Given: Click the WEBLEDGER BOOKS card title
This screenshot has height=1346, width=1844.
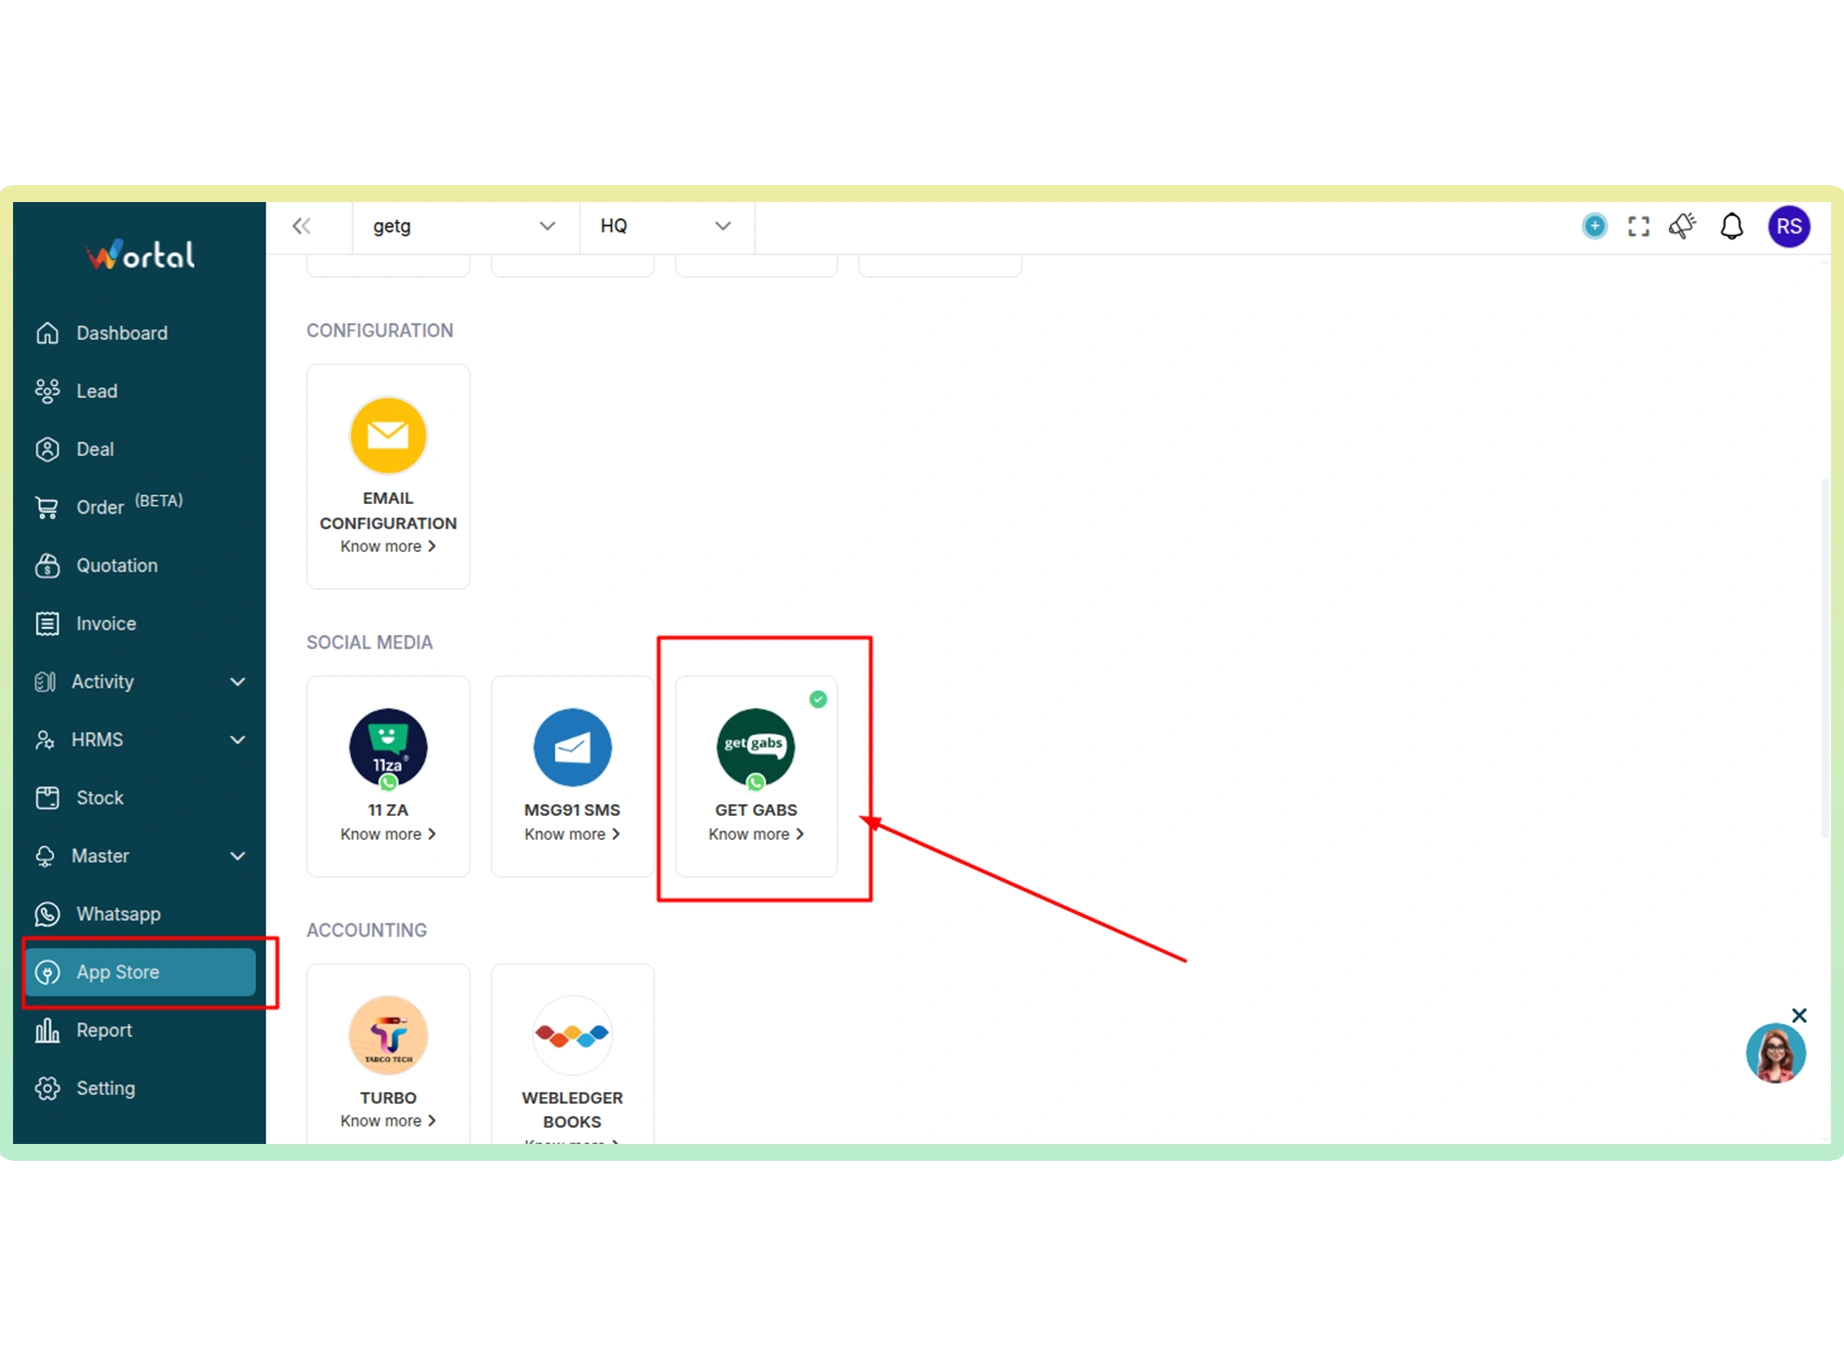Looking at the screenshot, I should [x=572, y=1110].
